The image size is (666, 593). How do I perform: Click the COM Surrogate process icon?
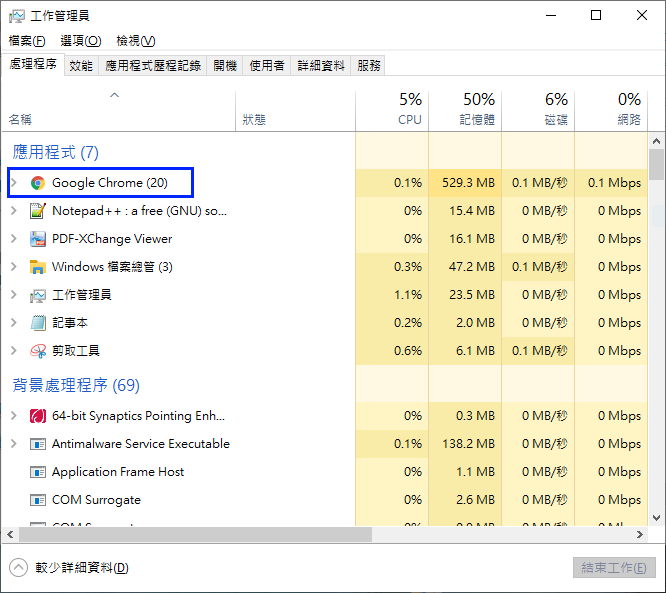tap(38, 500)
